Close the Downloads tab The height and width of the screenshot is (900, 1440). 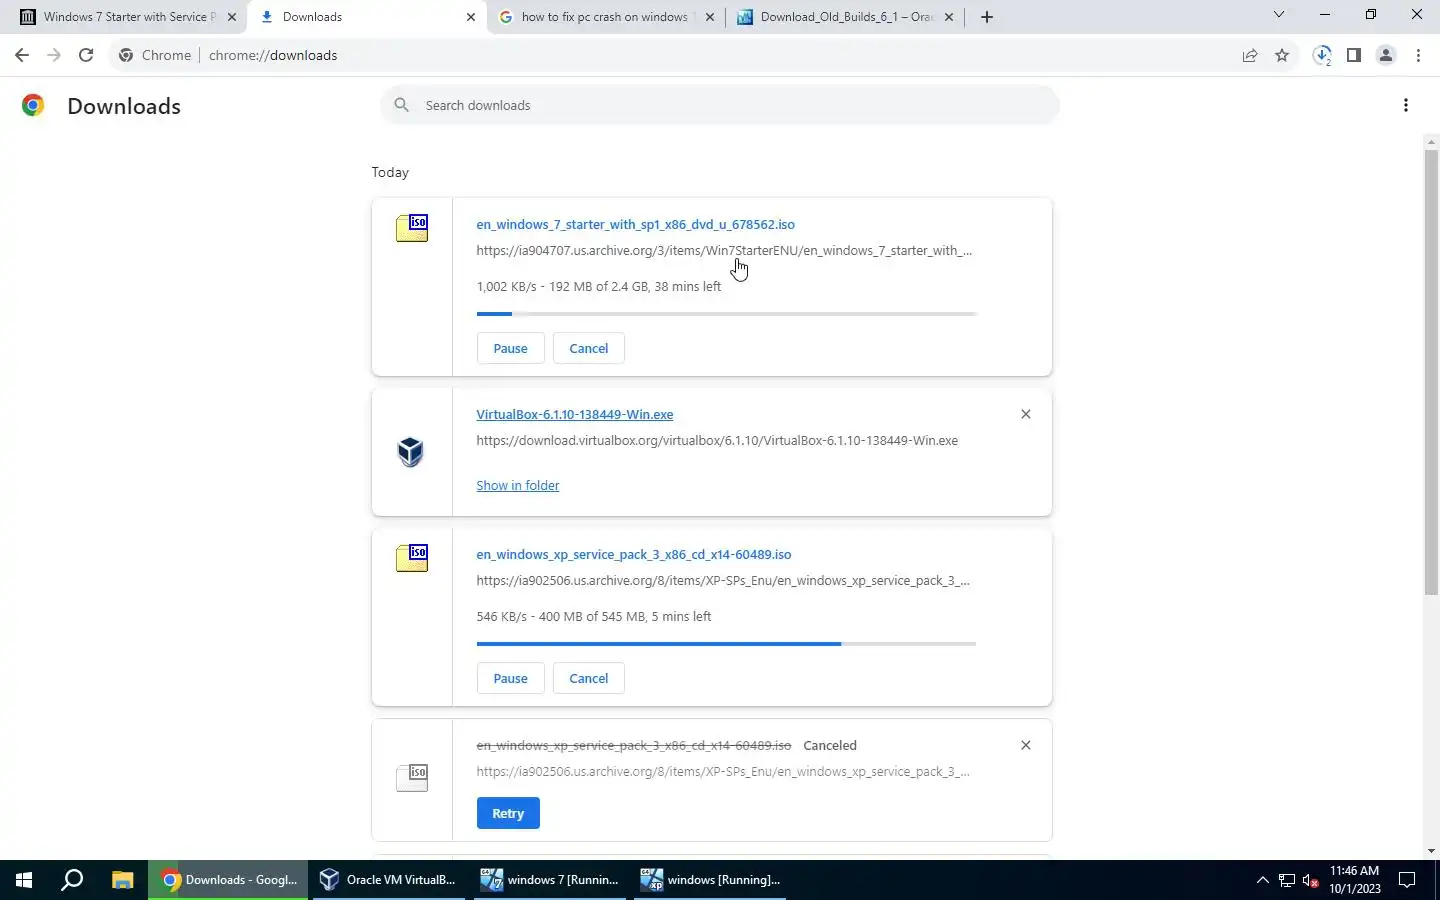click(471, 17)
